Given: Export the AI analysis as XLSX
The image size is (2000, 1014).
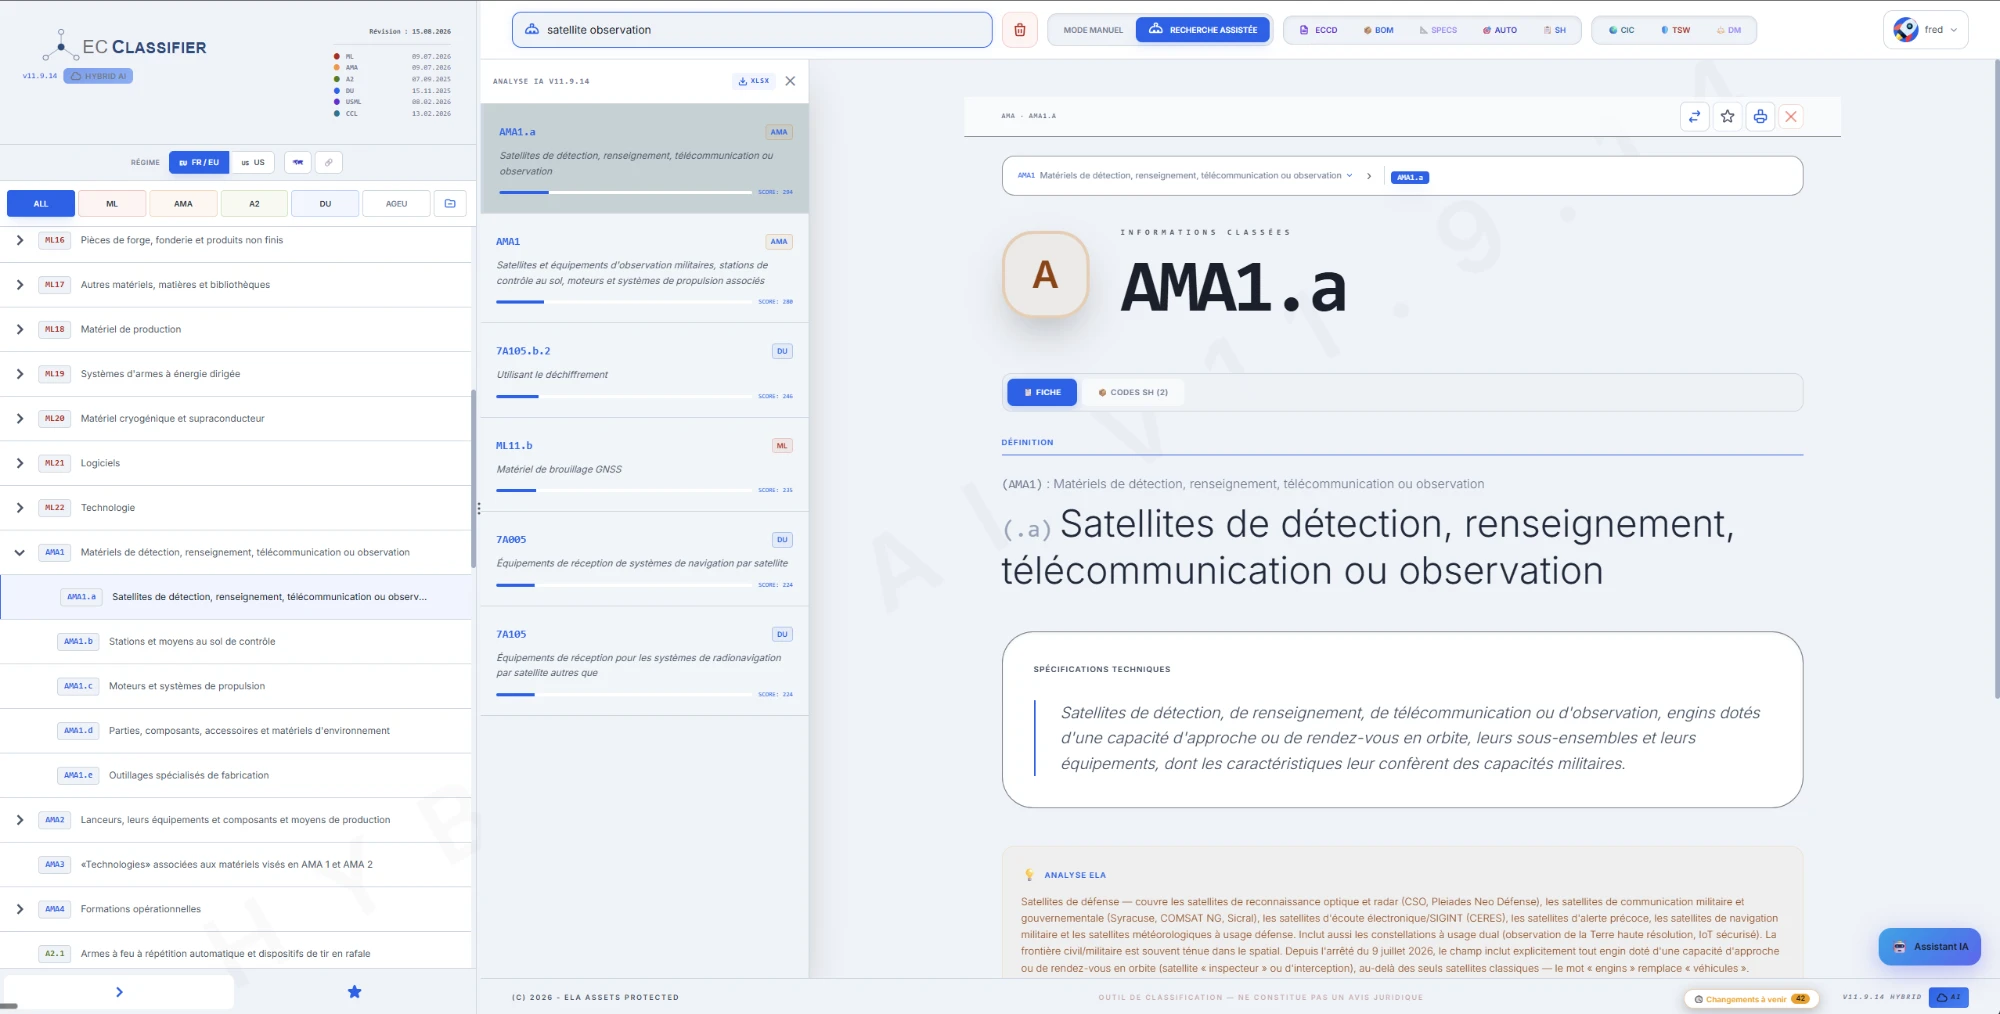Looking at the screenshot, I should 754,81.
